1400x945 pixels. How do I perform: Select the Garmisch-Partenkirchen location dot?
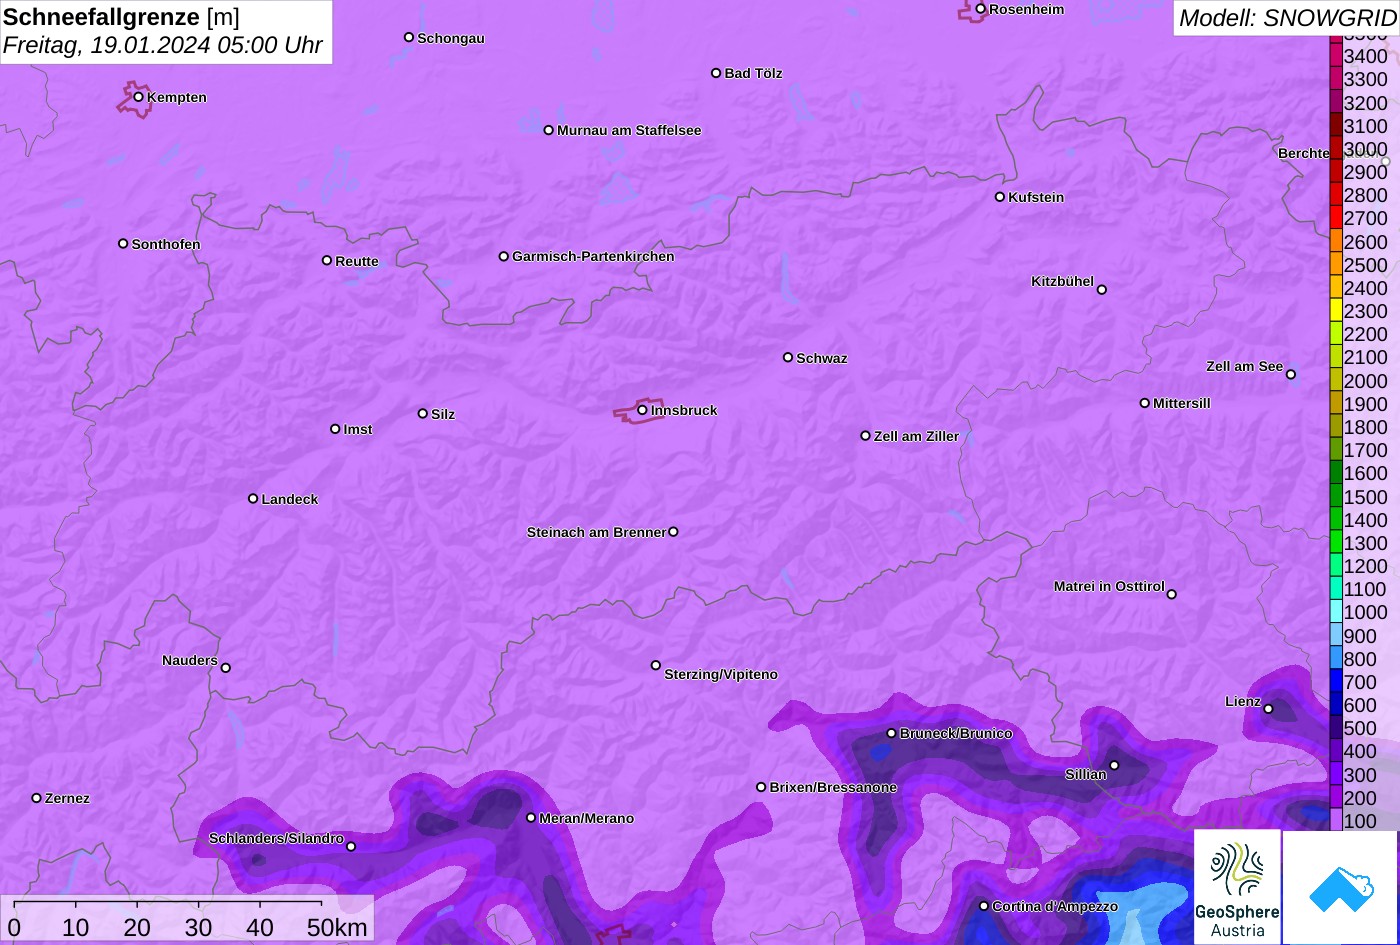point(503,256)
